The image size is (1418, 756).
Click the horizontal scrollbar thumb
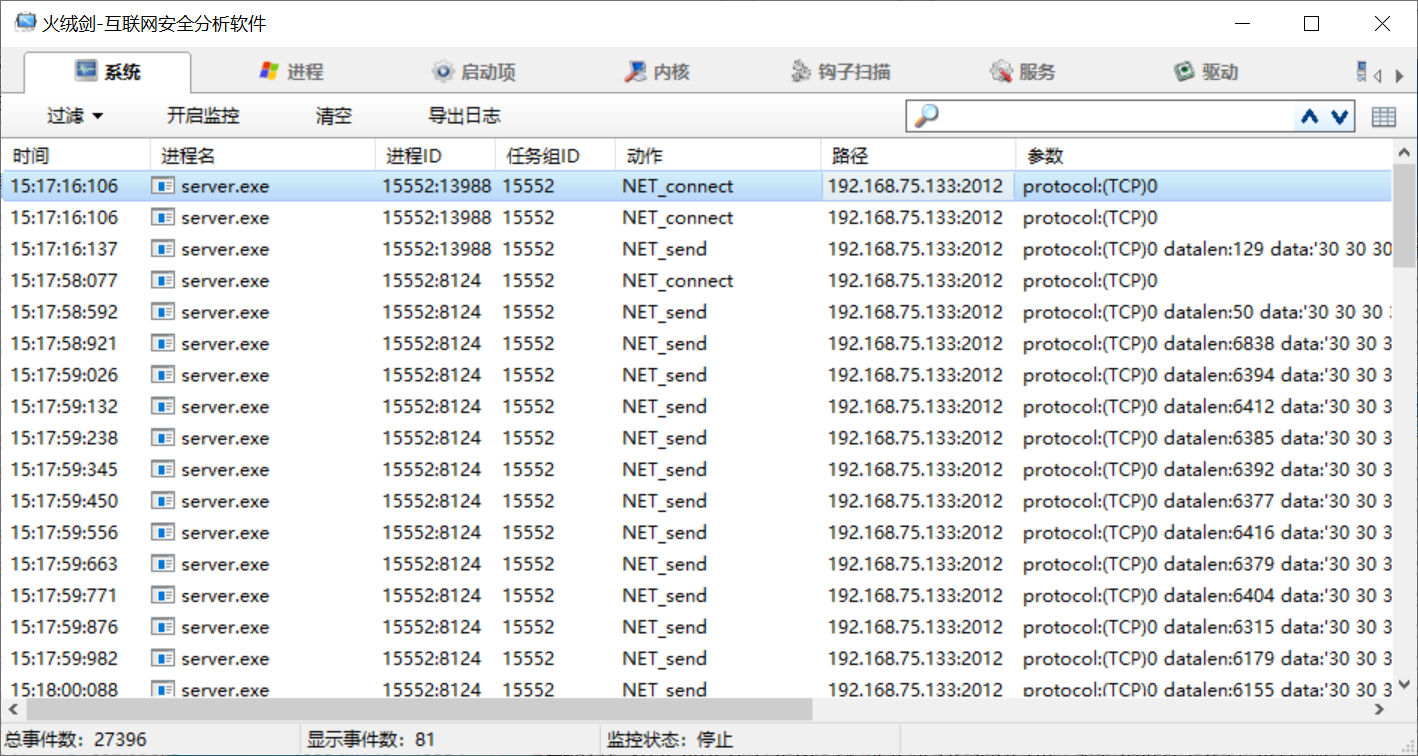(x=417, y=709)
